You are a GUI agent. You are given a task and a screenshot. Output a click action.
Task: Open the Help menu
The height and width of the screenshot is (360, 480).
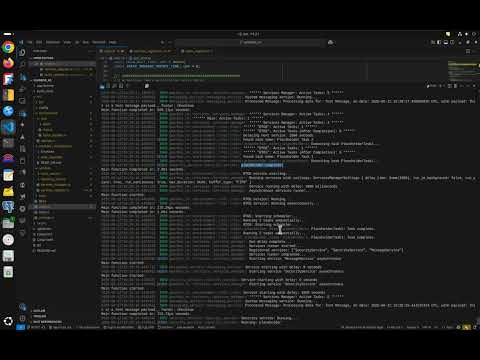[113, 42]
